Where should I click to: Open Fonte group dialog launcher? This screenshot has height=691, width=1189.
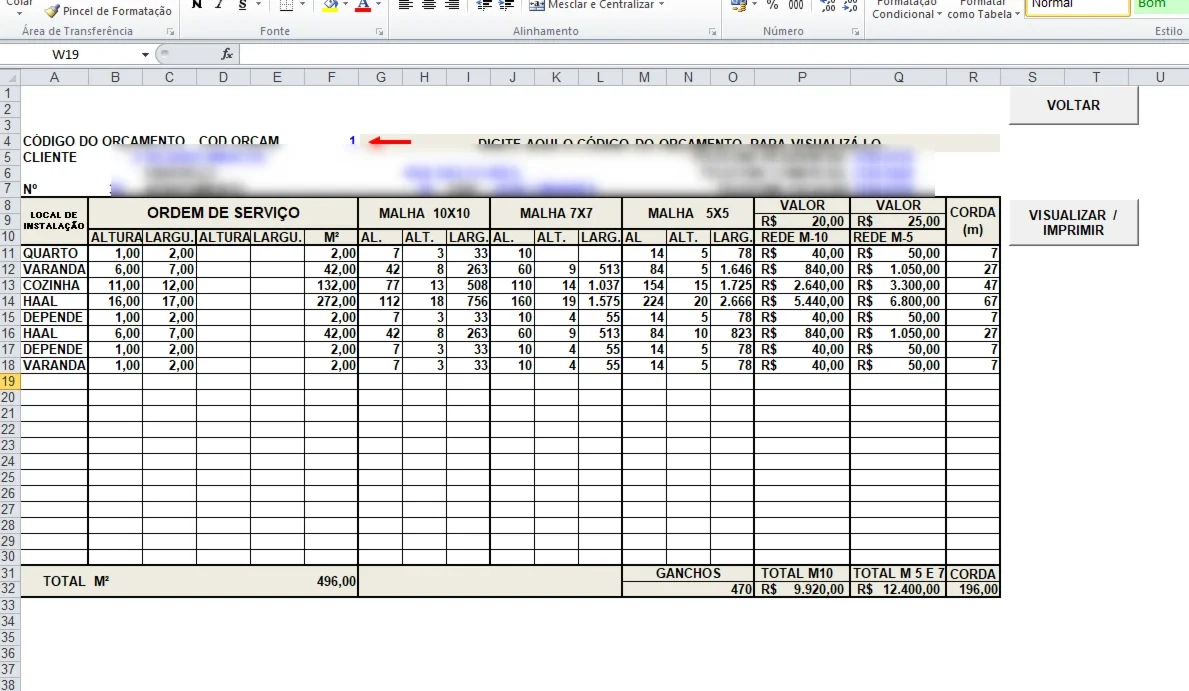point(379,32)
